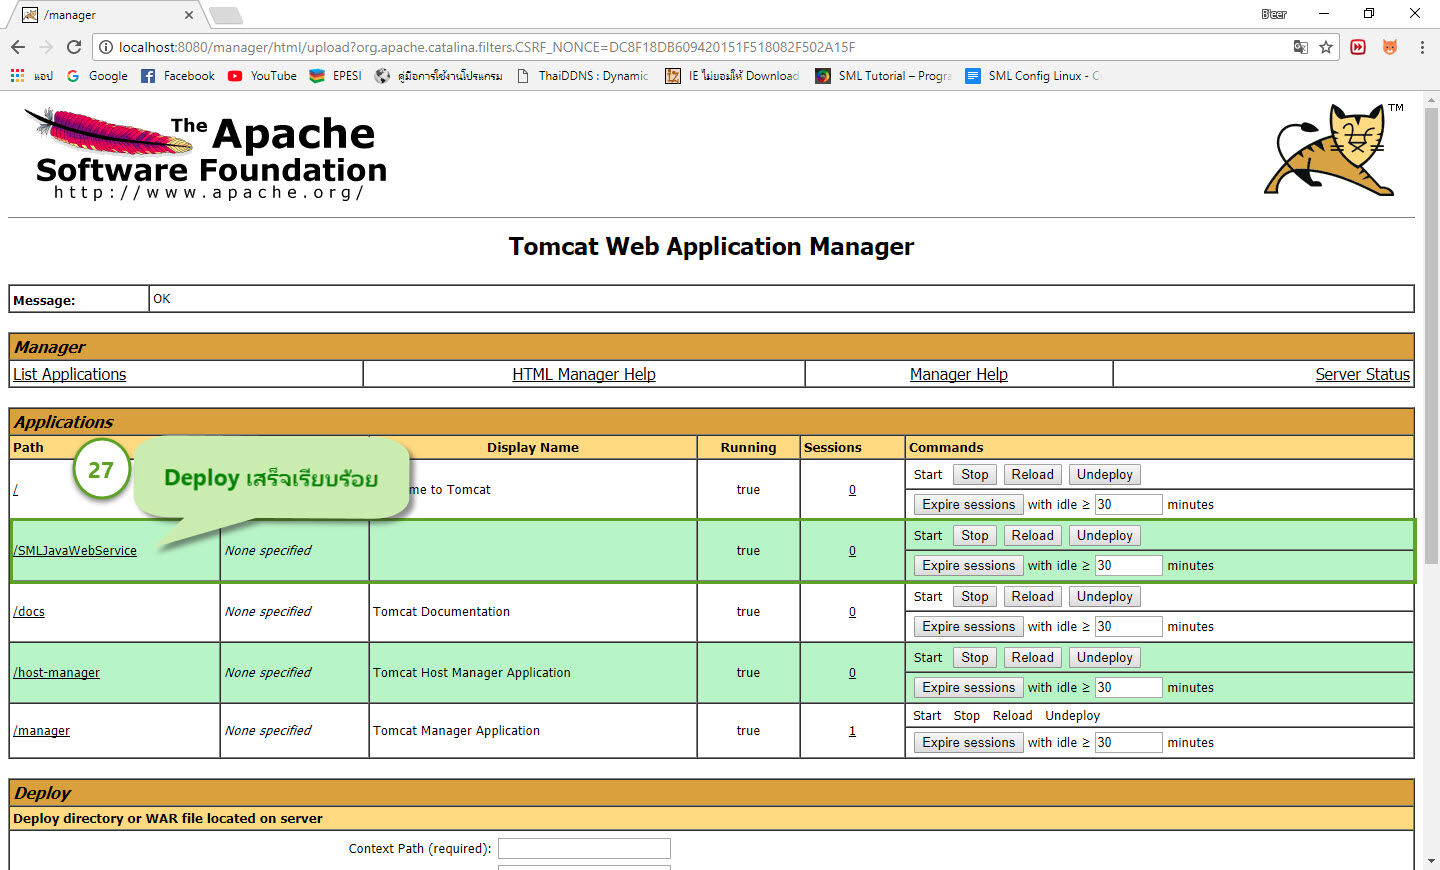The height and width of the screenshot is (870, 1440).
Task: Click idle minutes field for /docs
Action: (1128, 627)
